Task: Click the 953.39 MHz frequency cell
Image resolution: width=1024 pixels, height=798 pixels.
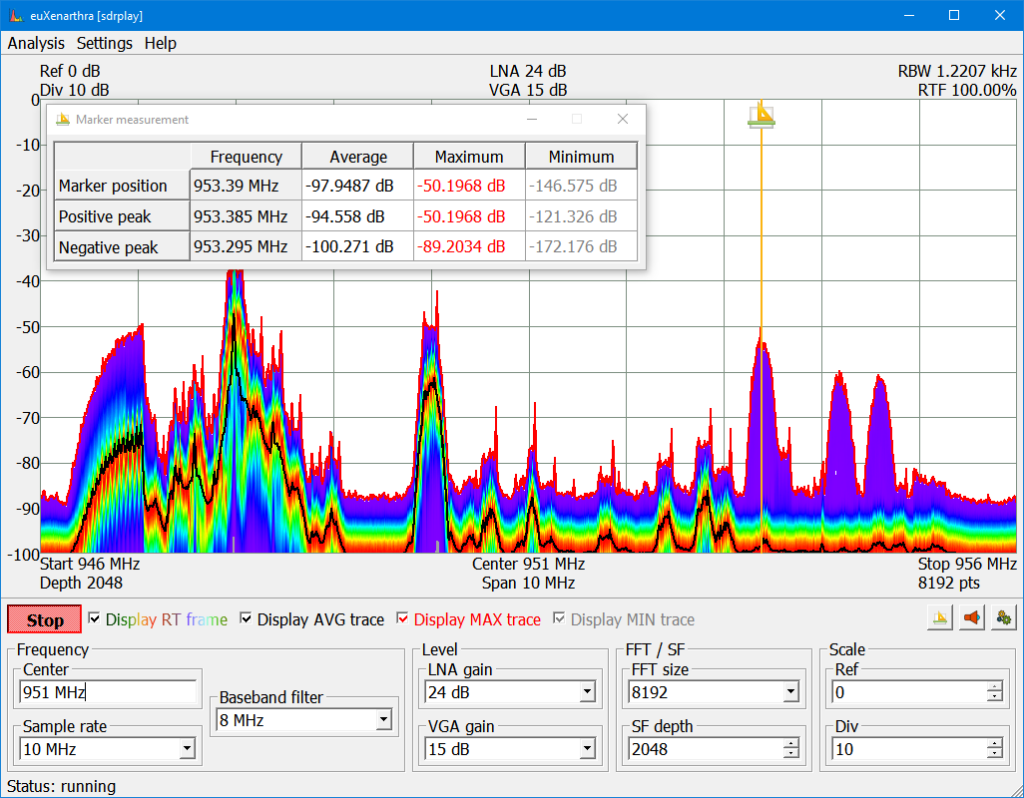Action: click(246, 185)
